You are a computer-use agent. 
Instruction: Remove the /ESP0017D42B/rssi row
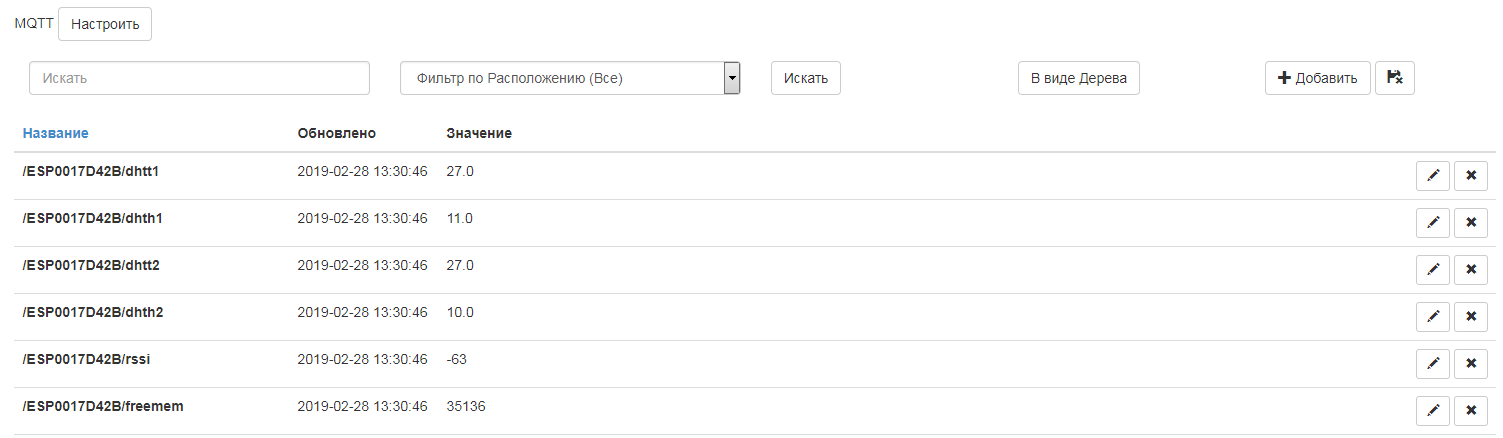pyautogui.click(x=1470, y=363)
